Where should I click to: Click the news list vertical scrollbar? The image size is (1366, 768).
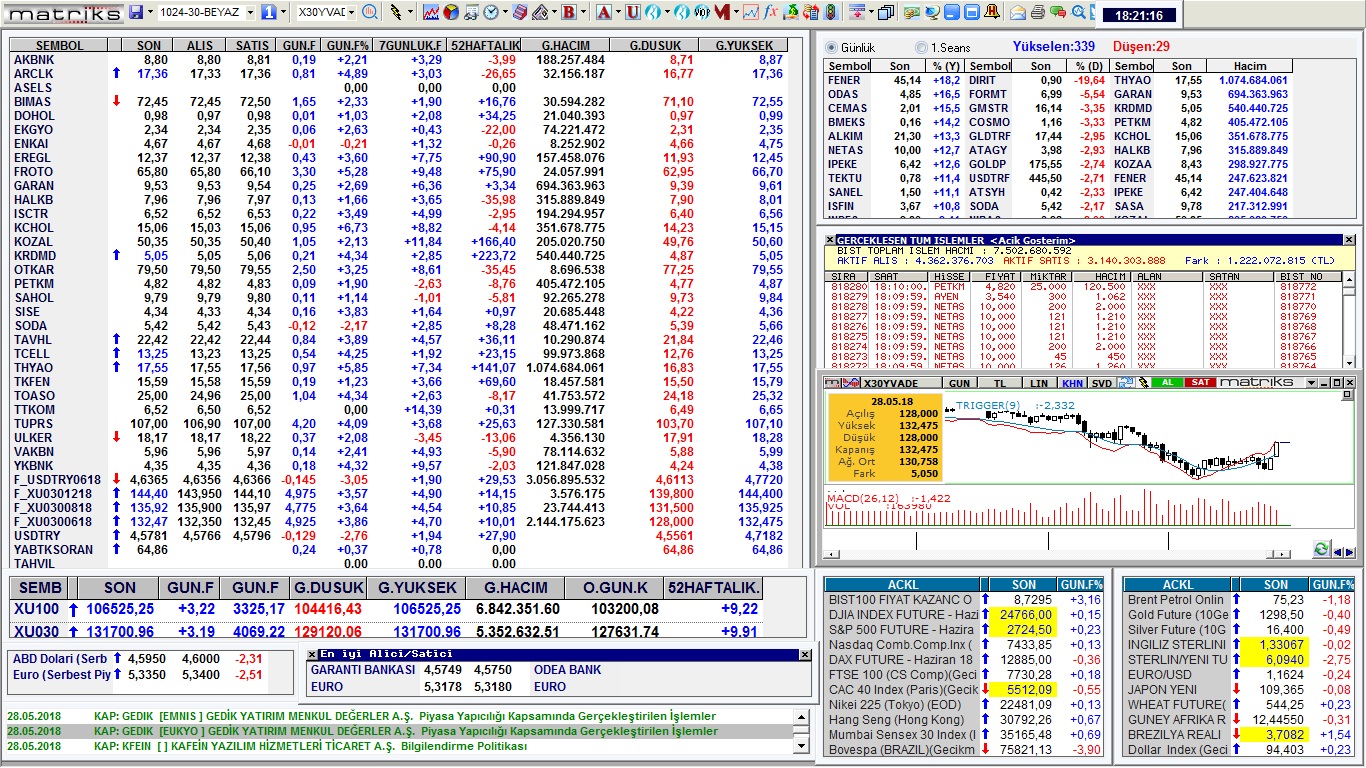(x=800, y=731)
